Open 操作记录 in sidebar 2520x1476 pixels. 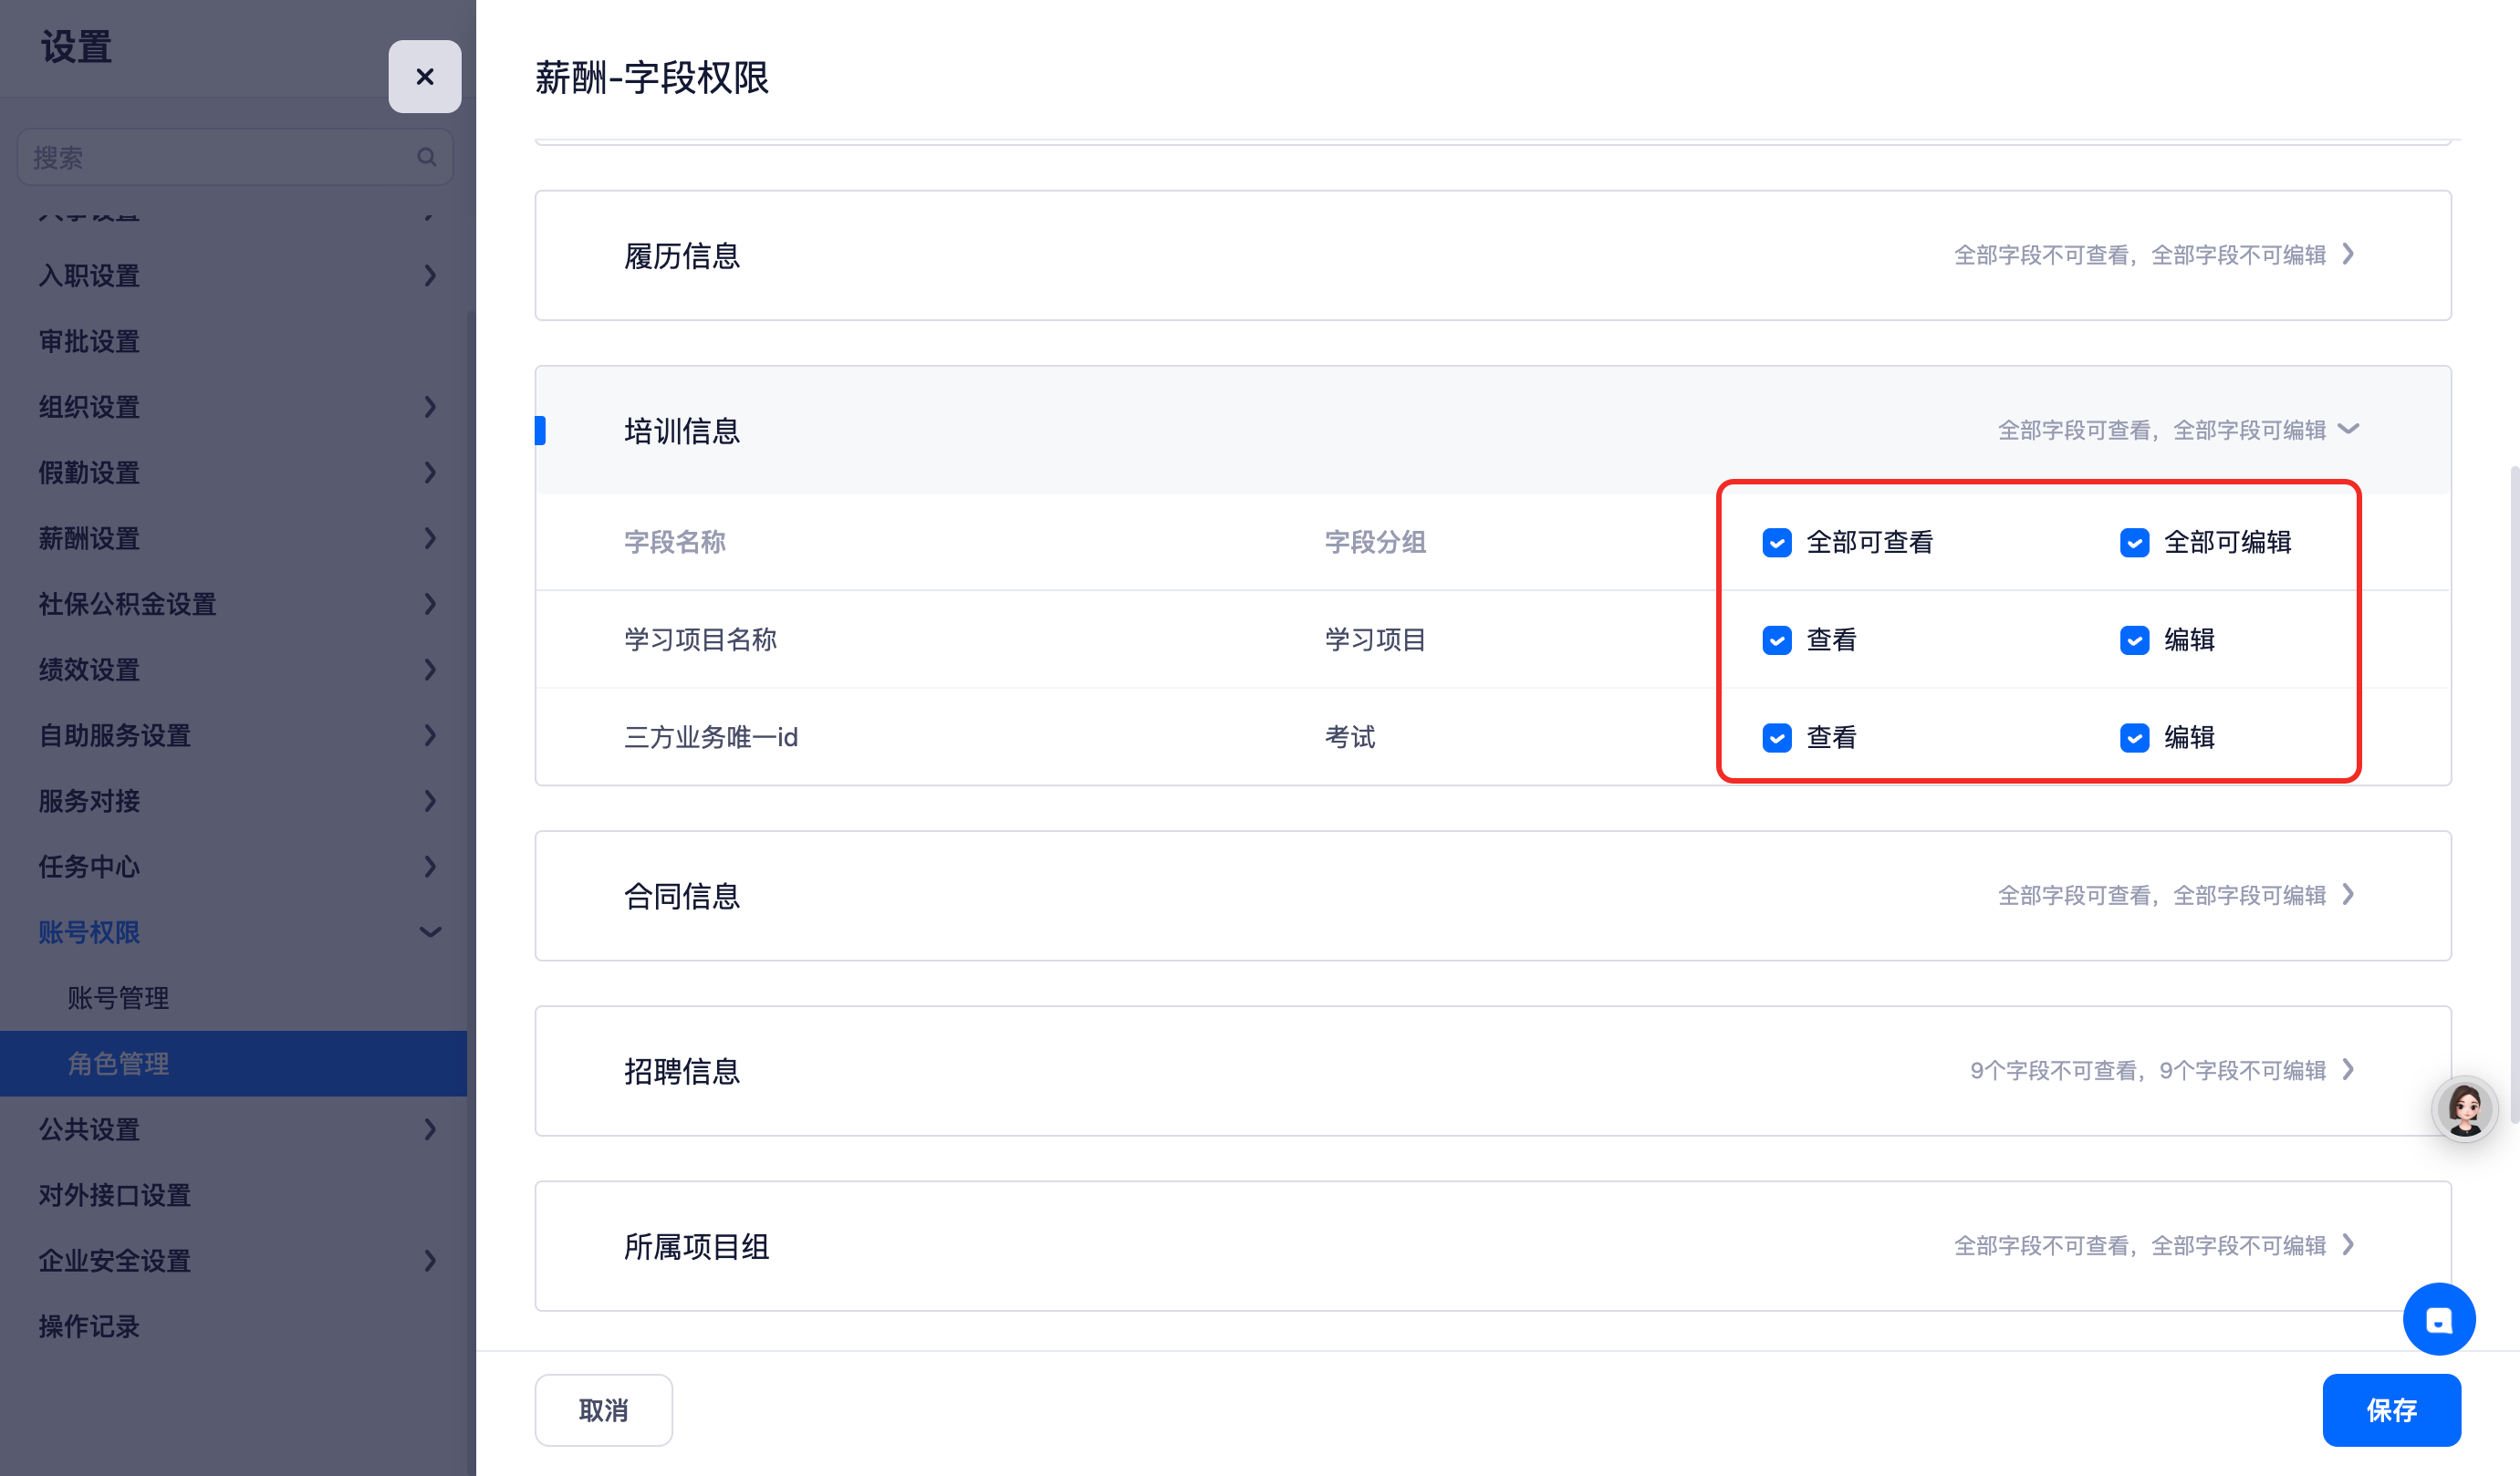coord(88,1326)
